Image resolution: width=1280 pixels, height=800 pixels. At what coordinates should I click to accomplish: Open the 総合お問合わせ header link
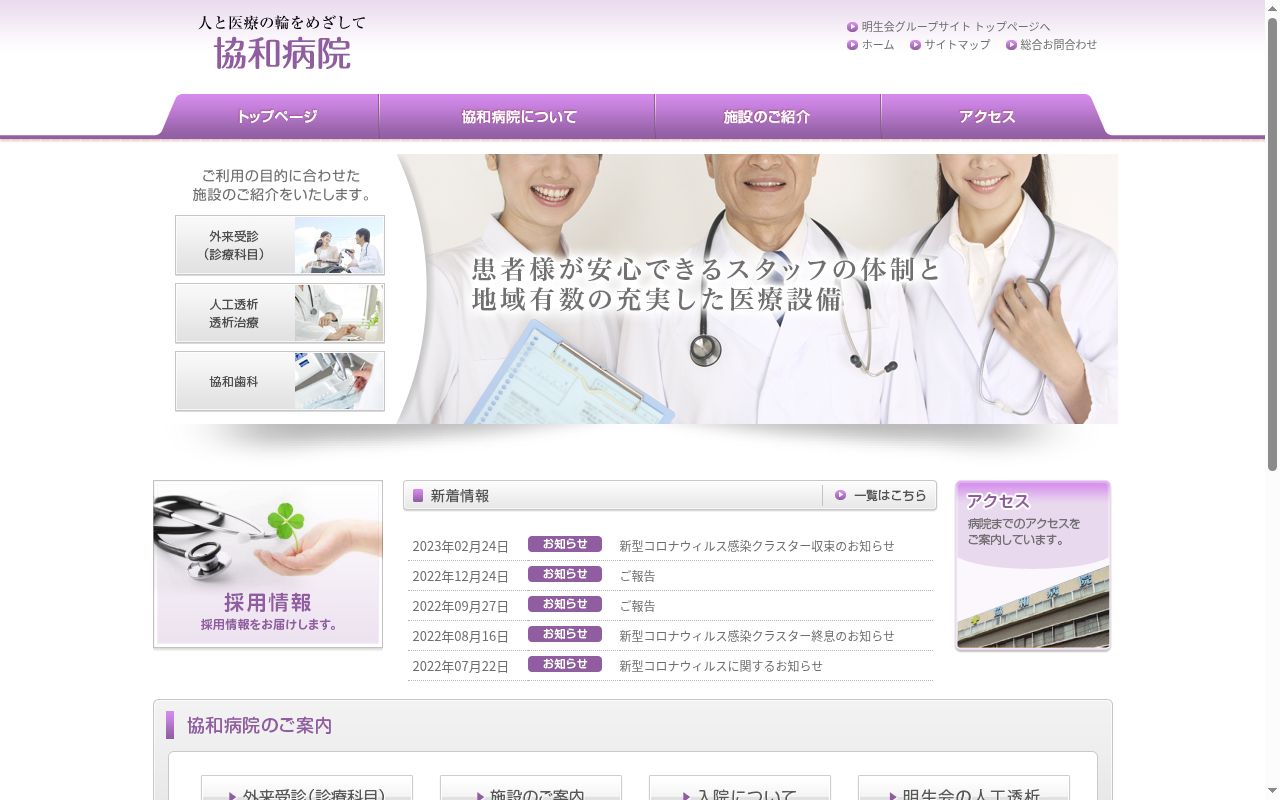pyautogui.click(x=1058, y=45)
